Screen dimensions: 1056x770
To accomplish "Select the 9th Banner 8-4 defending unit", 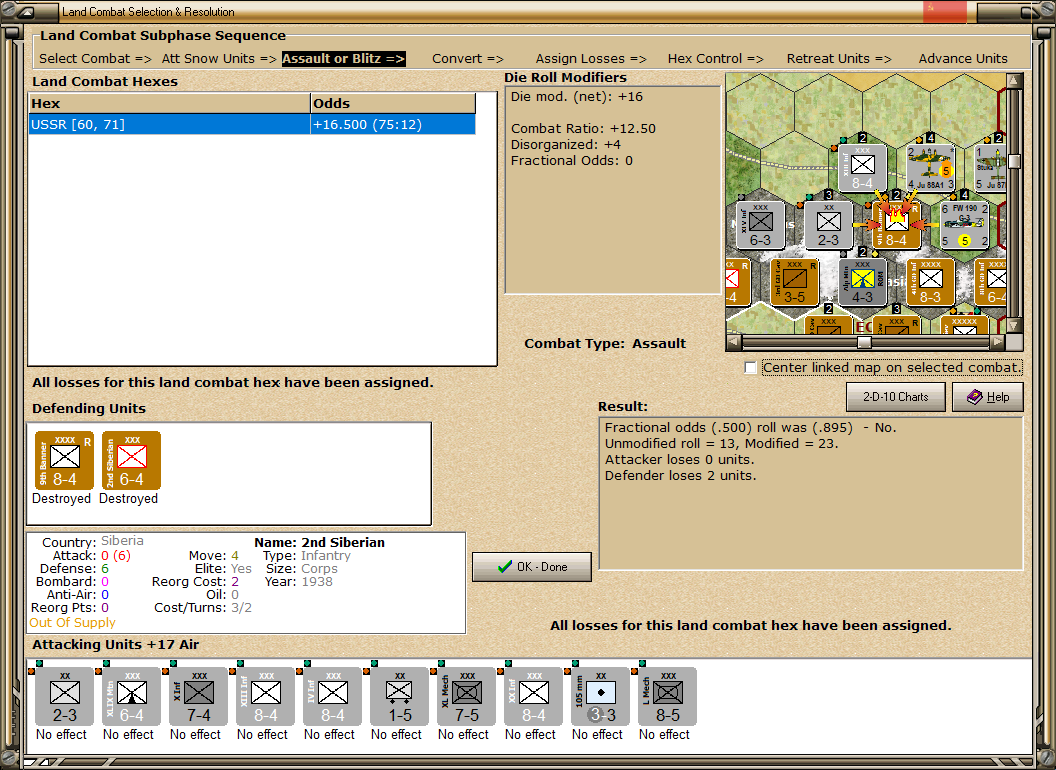I will pos(65,461).
